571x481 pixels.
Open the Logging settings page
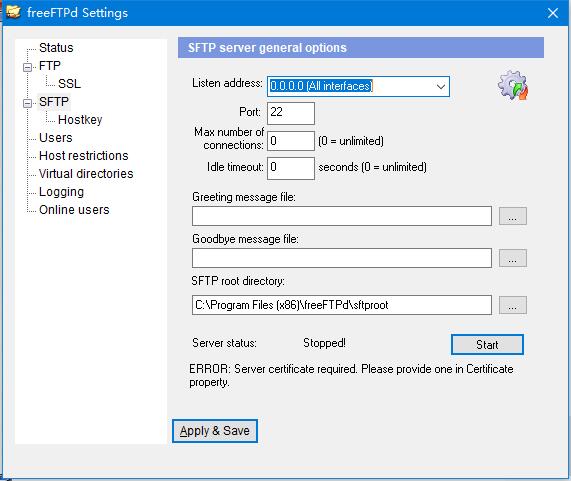click(61, 192)
